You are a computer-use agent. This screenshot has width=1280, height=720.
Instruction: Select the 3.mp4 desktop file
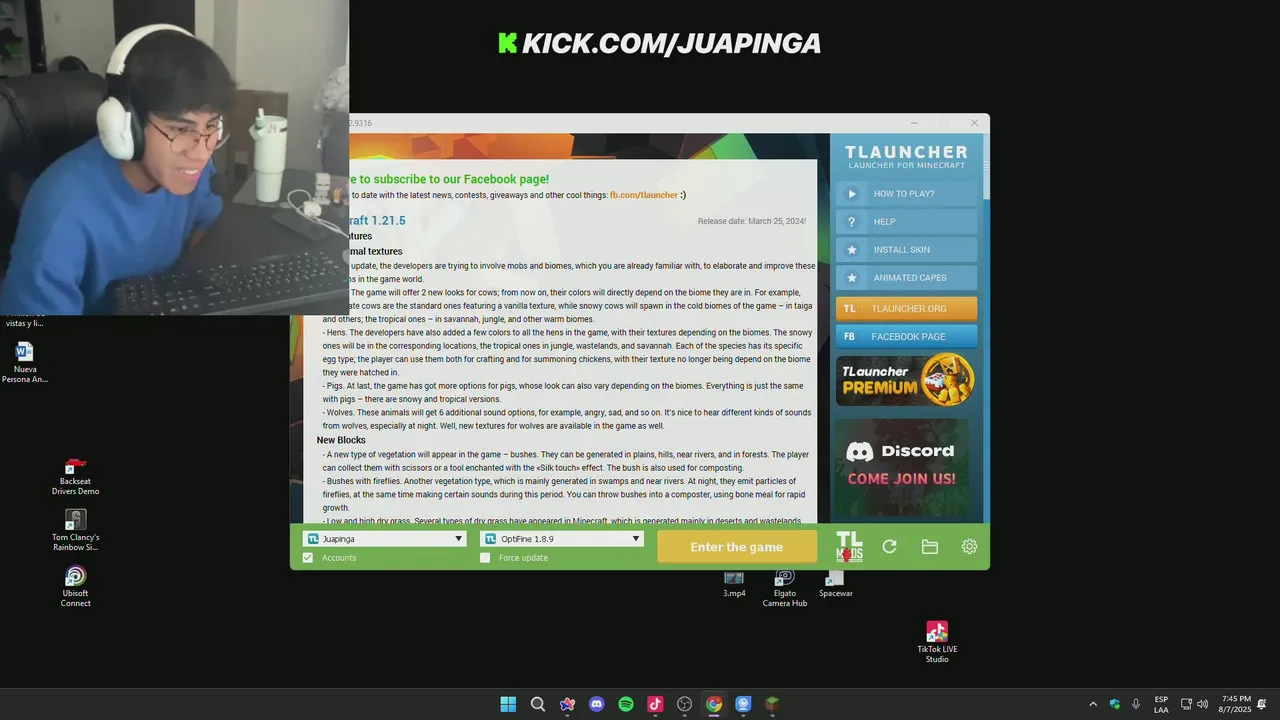coord(734,584)
